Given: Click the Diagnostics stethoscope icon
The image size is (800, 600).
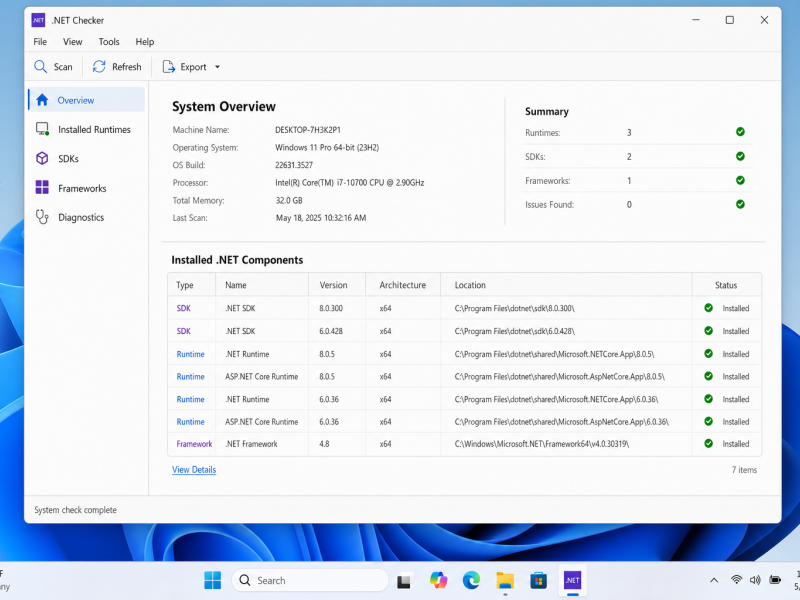Looking at the screenshot, I should click(x=42, y=217).
